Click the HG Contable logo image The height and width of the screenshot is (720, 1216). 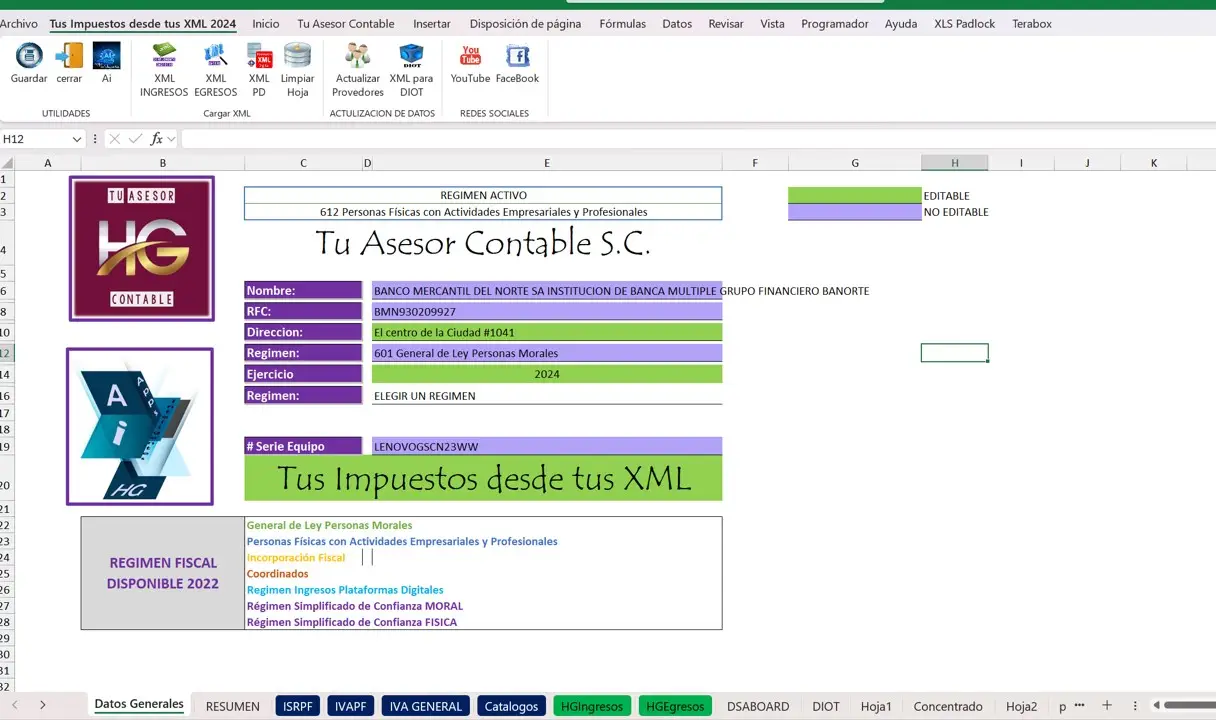[x=141, y=248]
